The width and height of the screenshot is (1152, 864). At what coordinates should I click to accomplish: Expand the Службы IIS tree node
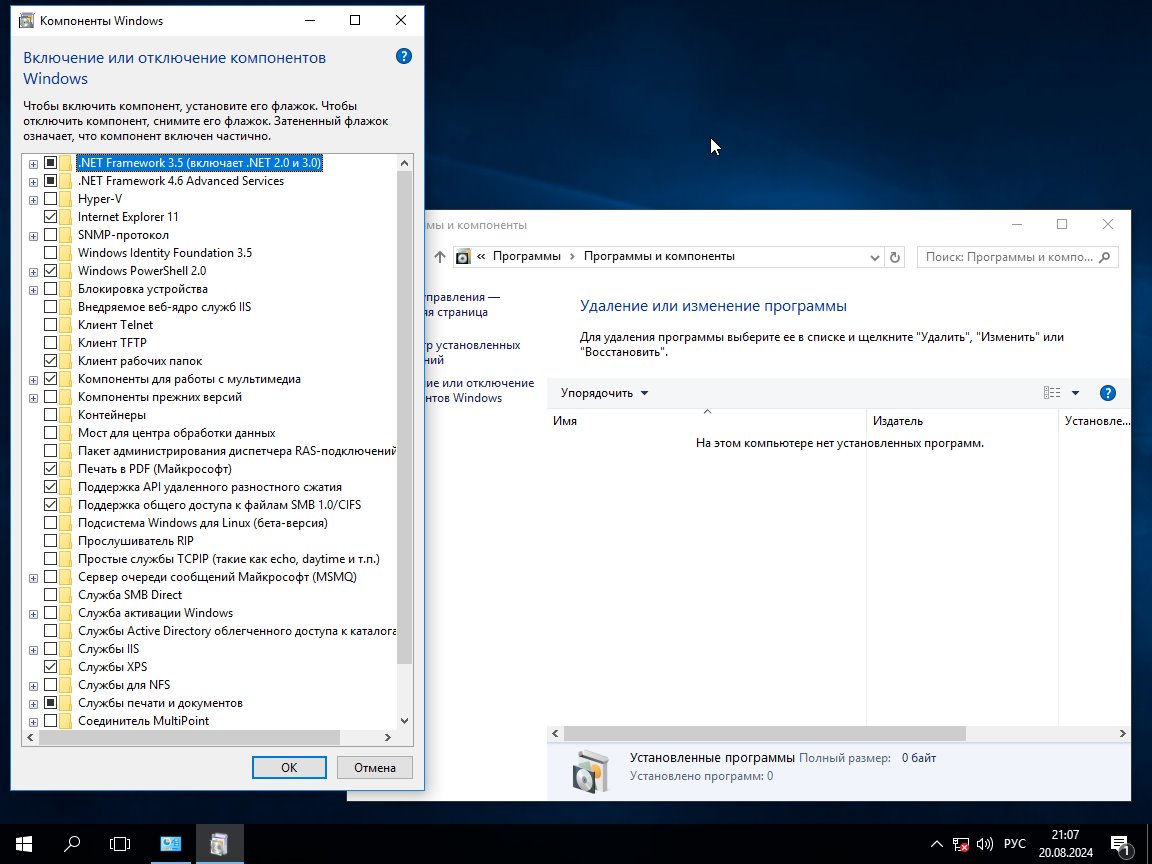33,649
